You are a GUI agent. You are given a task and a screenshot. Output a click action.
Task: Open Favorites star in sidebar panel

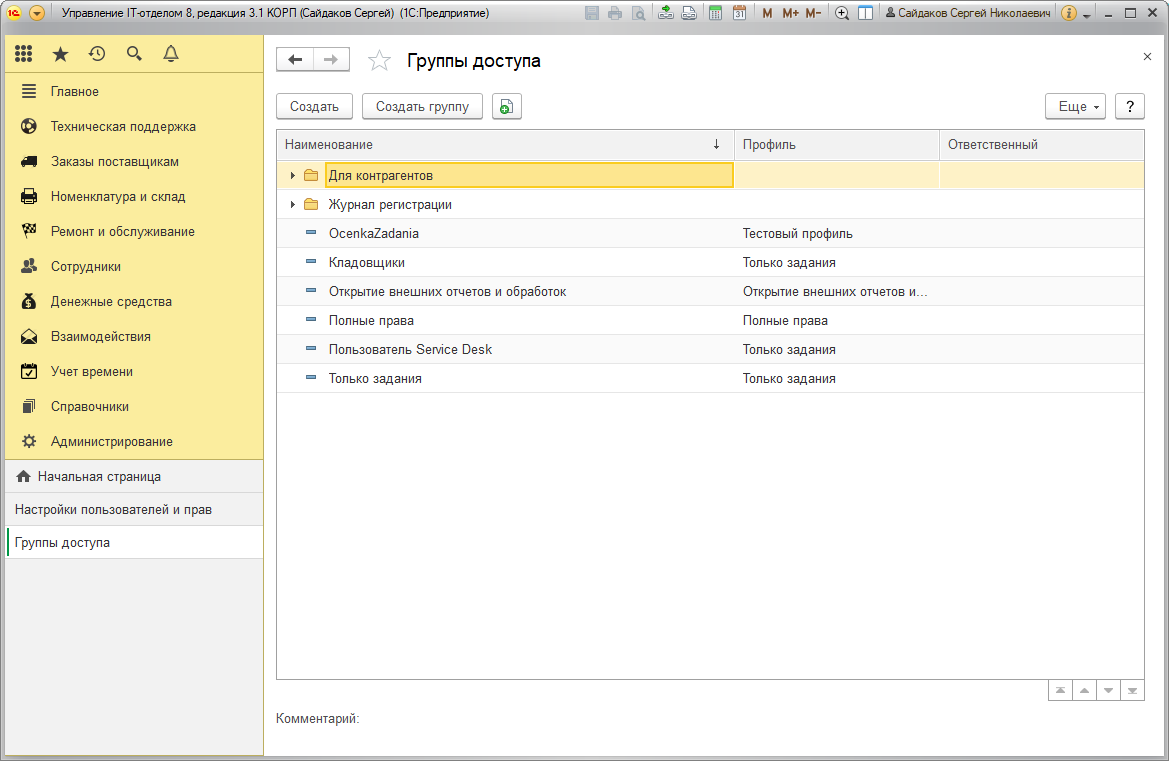(x=60, y=54)
